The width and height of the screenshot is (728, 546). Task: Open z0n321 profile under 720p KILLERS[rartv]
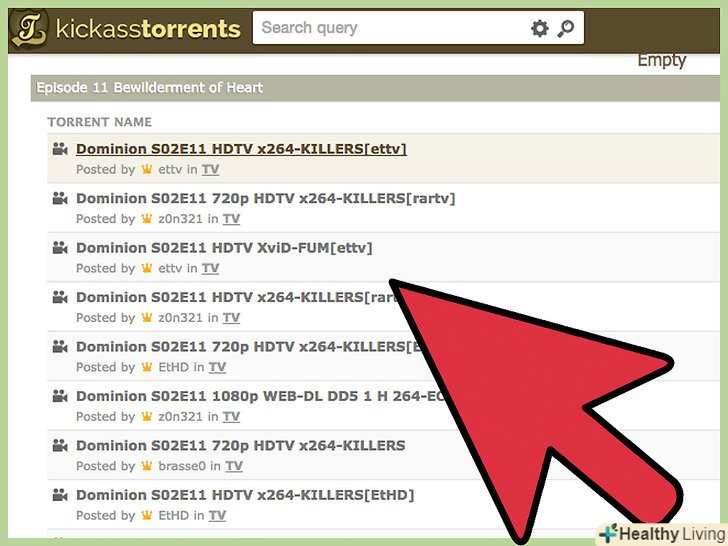(181, 219)
